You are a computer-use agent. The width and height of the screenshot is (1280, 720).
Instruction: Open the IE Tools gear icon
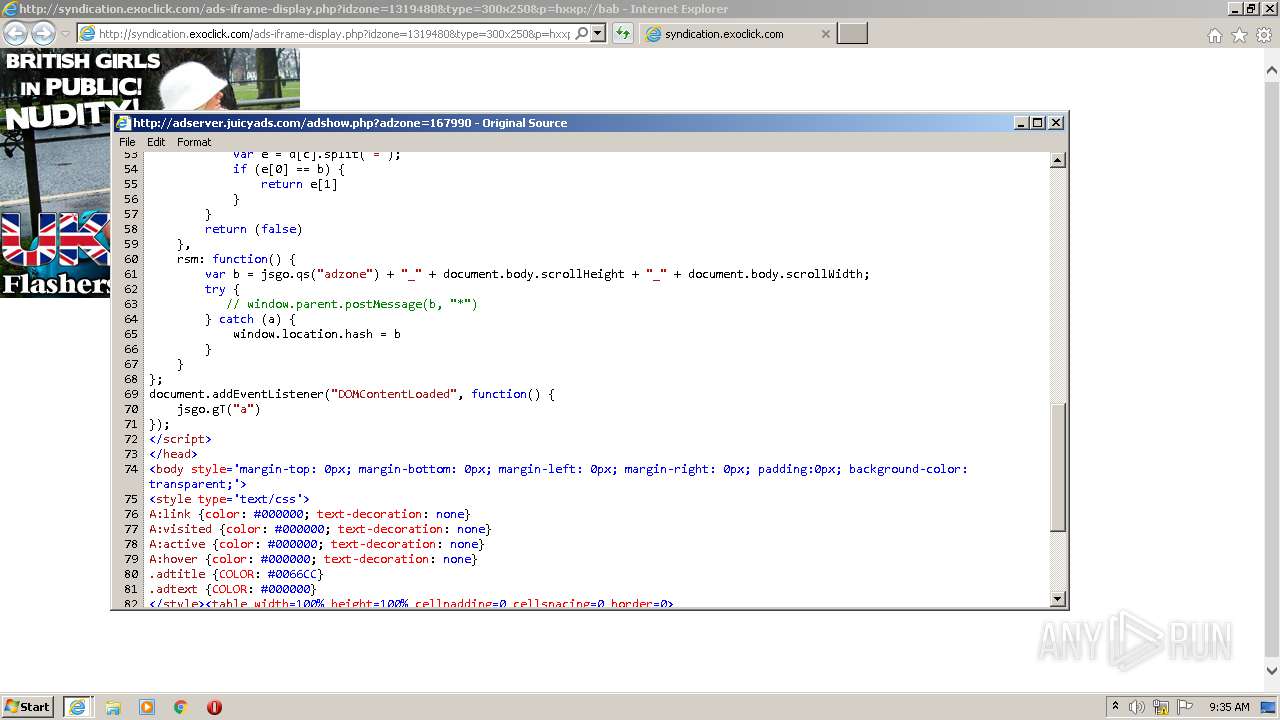1264,35
